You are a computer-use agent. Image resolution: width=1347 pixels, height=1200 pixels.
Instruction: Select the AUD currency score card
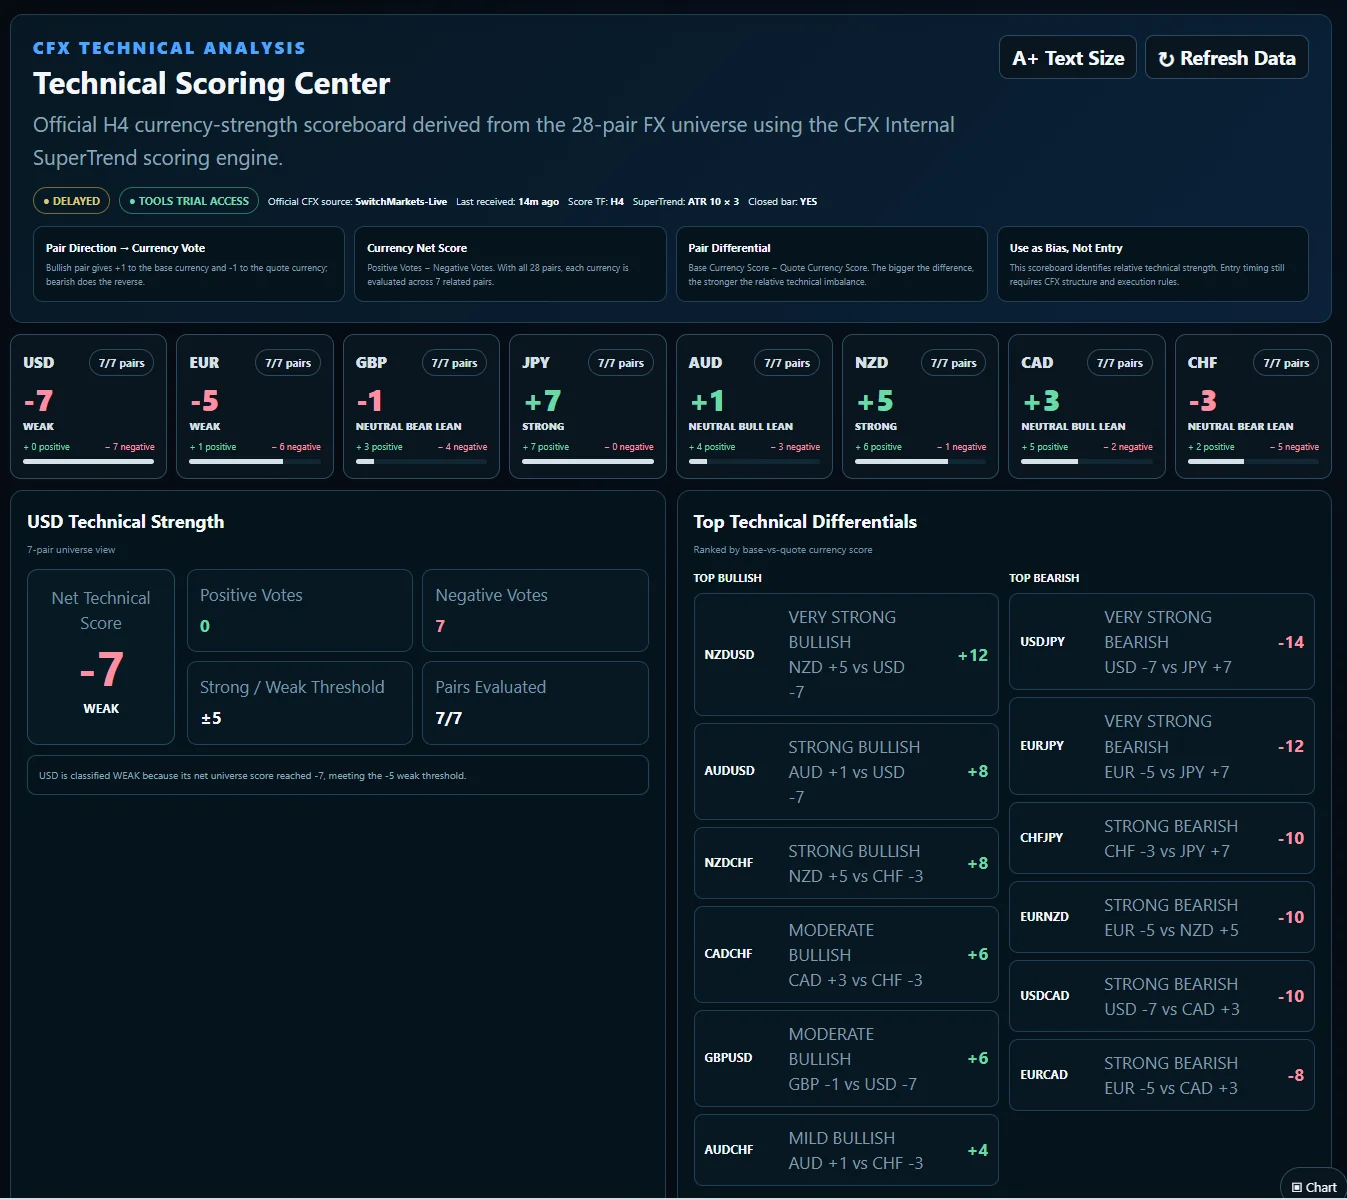(754, 406)
